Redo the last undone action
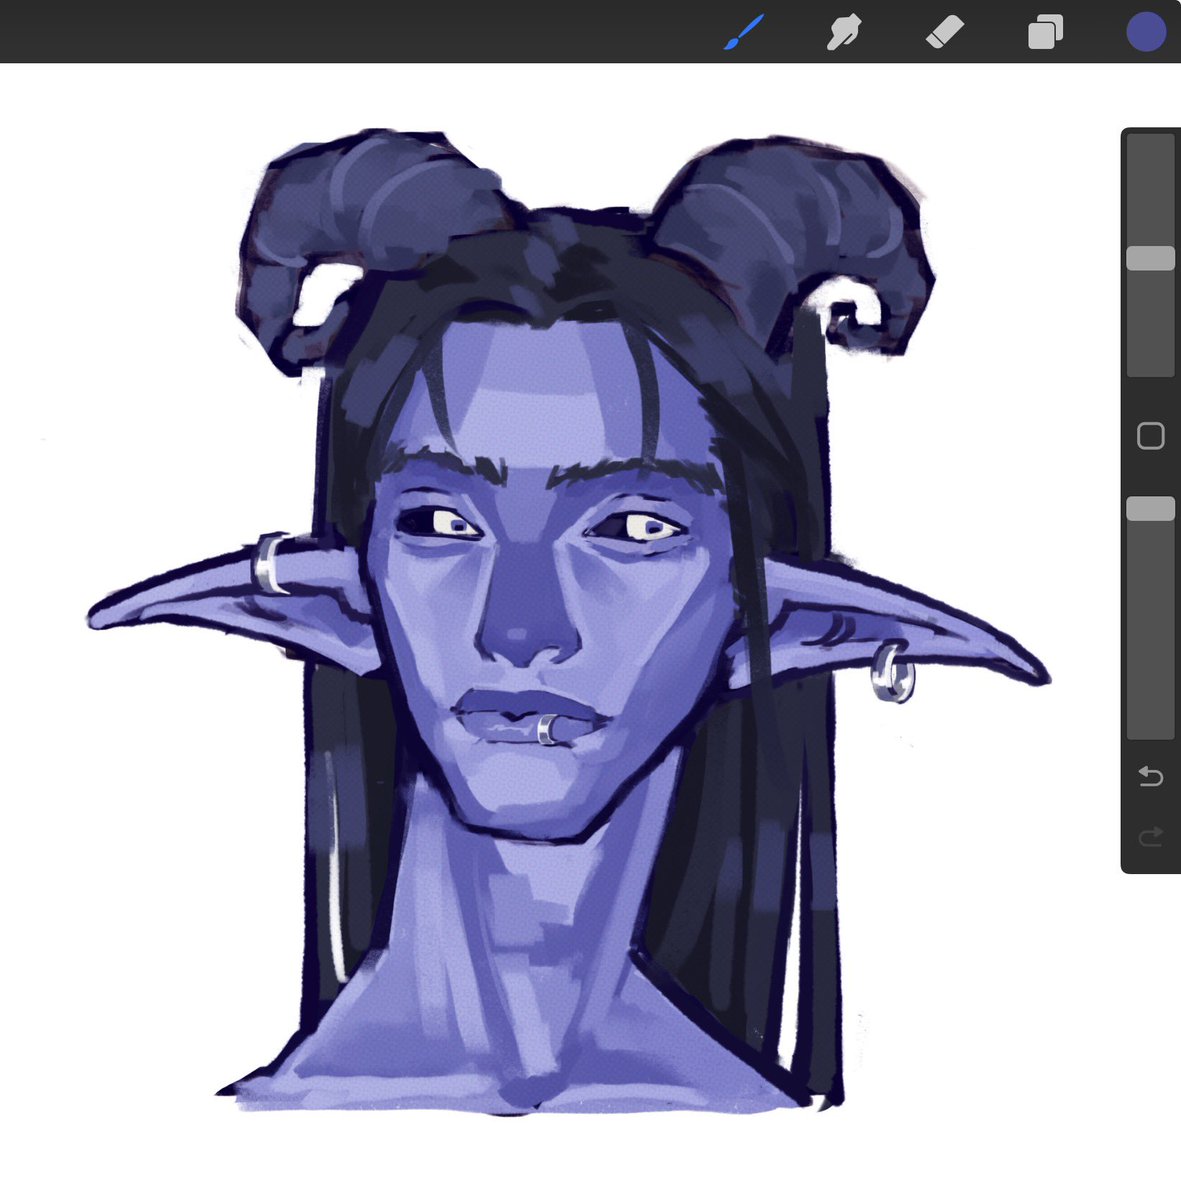This screenshot has width=1181, height=1200. click(1151, 836)
